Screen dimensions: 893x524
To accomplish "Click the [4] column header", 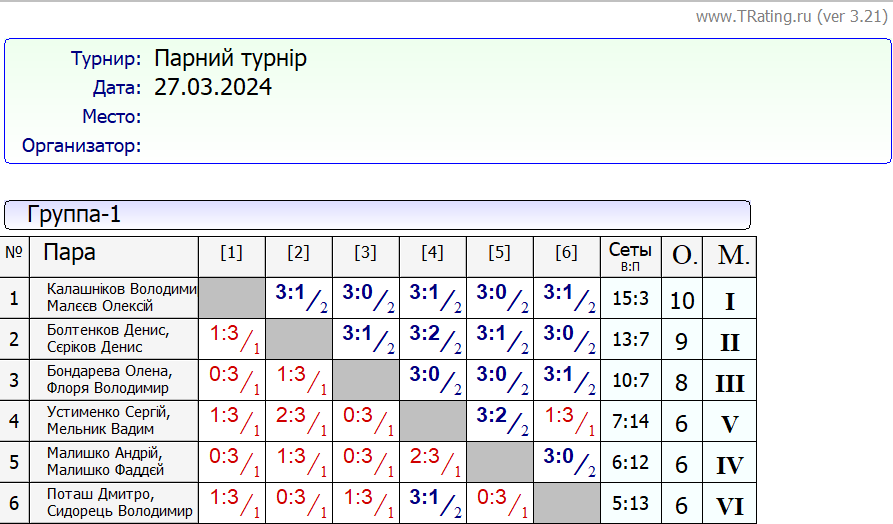I will tap(432, 253).
